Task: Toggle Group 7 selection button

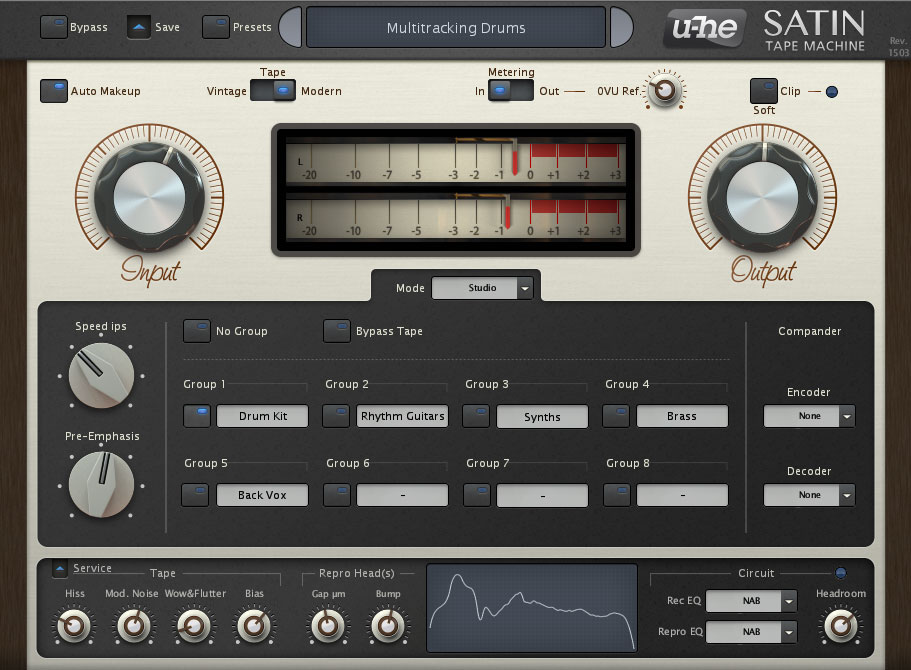Action: tap(476, 495)
